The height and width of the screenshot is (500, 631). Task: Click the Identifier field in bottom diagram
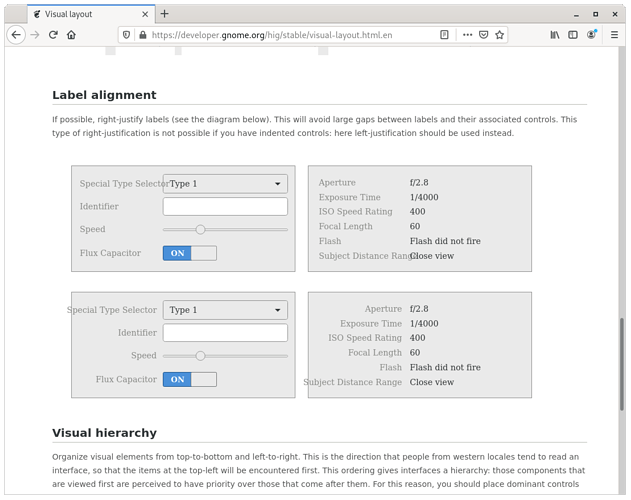pyautogui.click(x=225, y=333)
